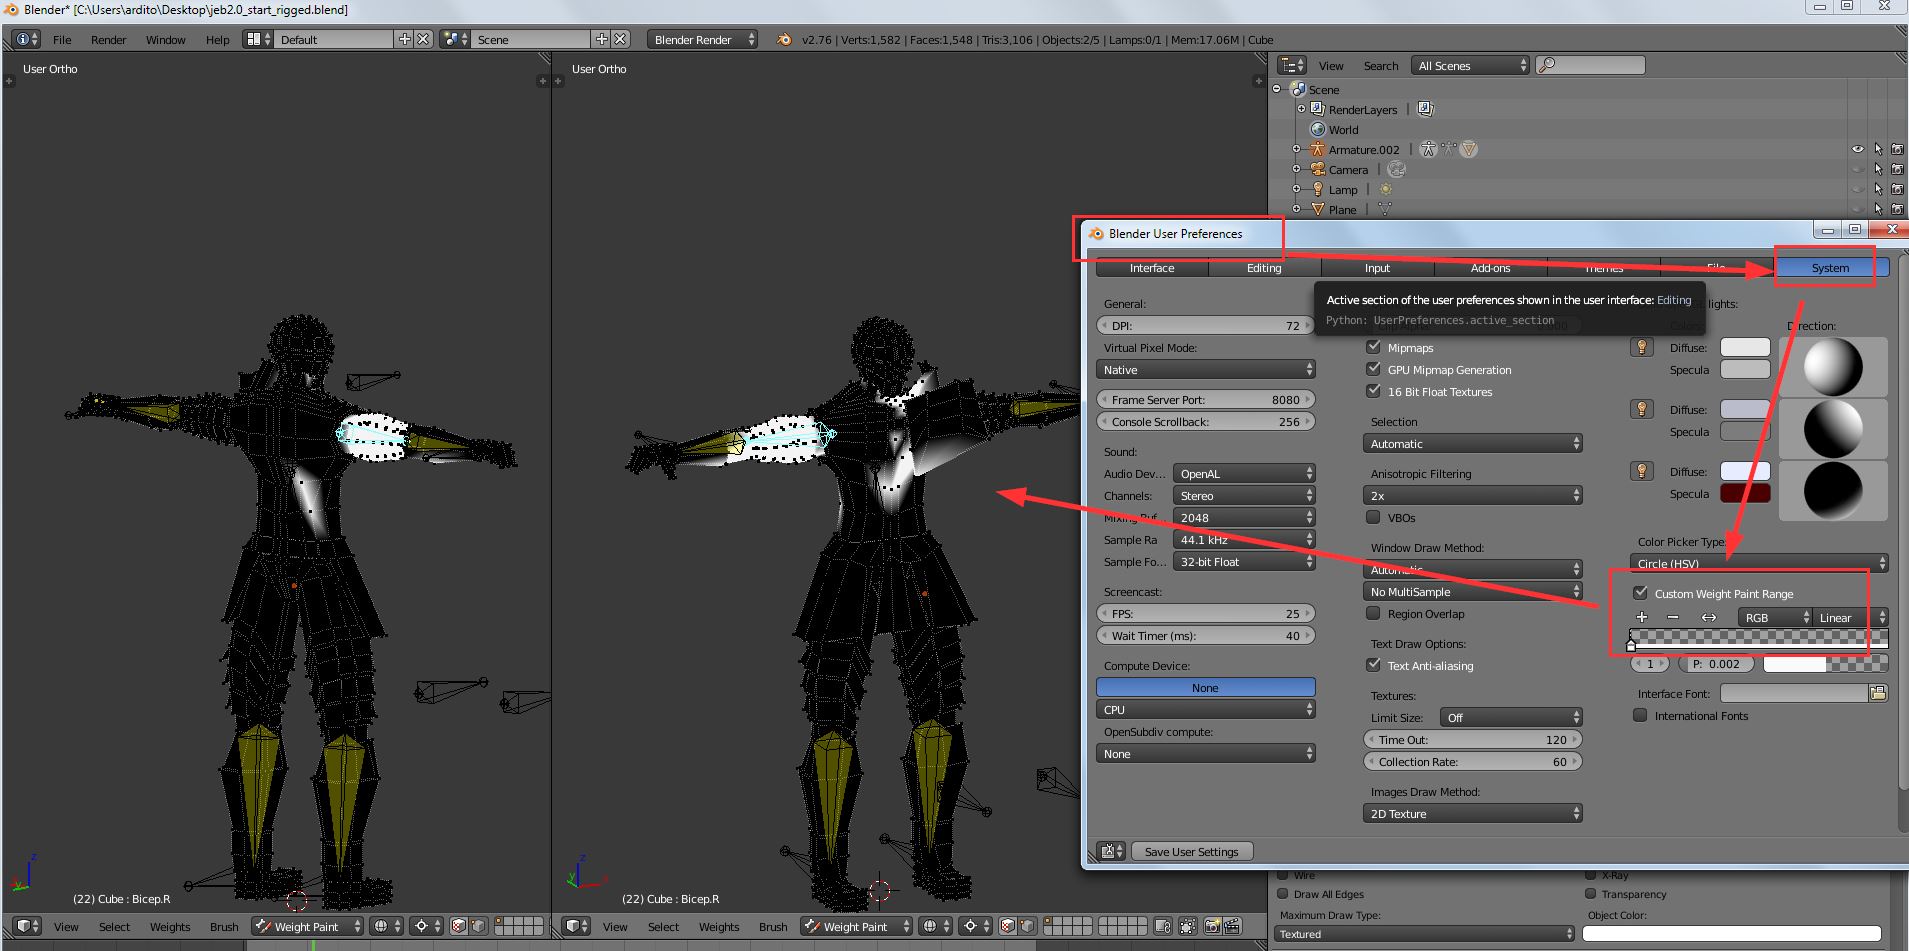Switch to the Add-ons tab
Image resolution: width=1909 pixels, height=951 pixels.
(x=1490, y=268)
